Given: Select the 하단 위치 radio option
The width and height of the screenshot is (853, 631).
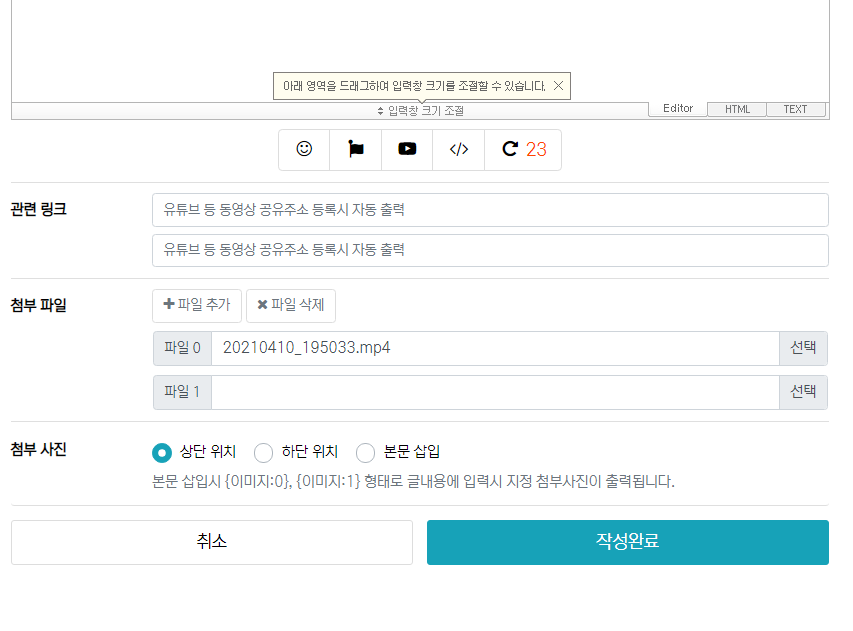Looking at the screenshot, I should (263, 453).
